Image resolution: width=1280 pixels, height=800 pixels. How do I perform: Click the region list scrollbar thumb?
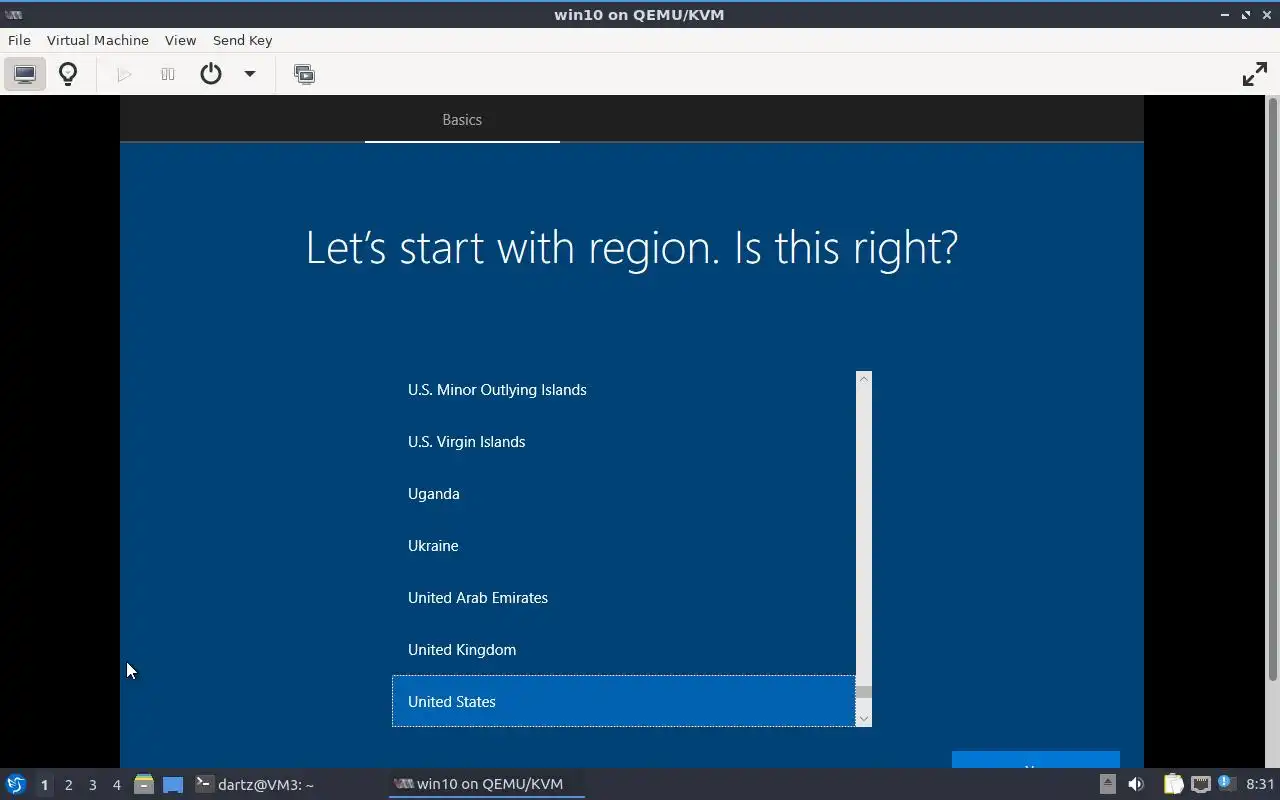coord(864,692)
